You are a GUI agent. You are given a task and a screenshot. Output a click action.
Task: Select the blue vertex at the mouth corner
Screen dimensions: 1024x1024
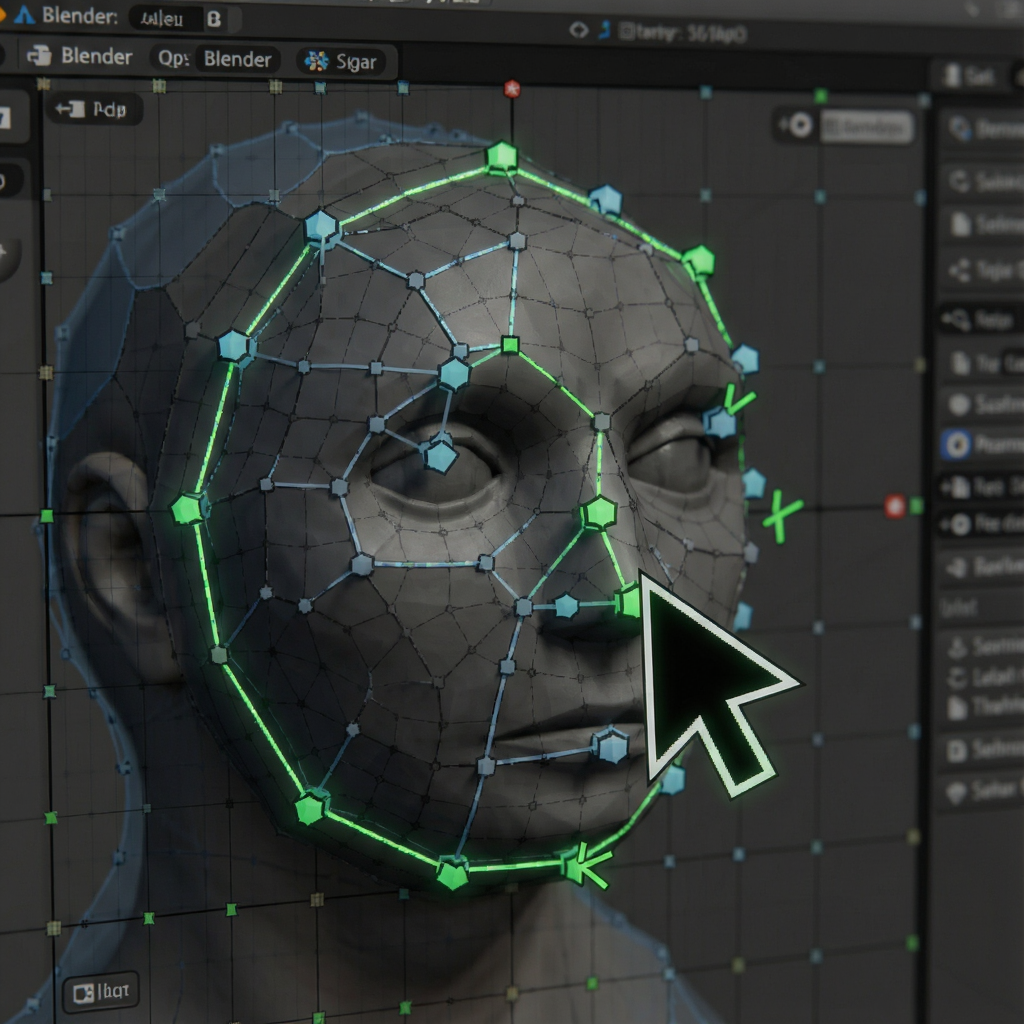(x=611, y=746)
